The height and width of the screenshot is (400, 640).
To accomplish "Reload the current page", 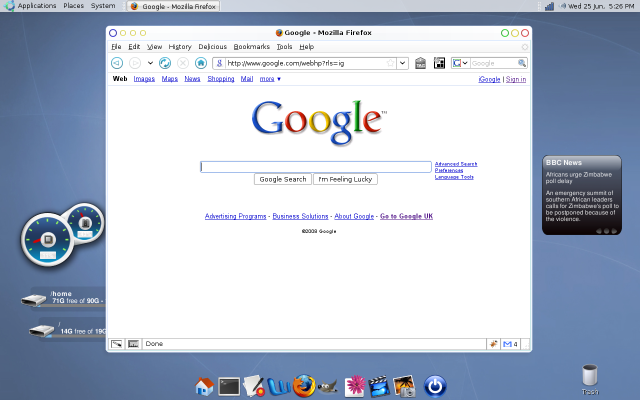I will (x=165, y=63).
